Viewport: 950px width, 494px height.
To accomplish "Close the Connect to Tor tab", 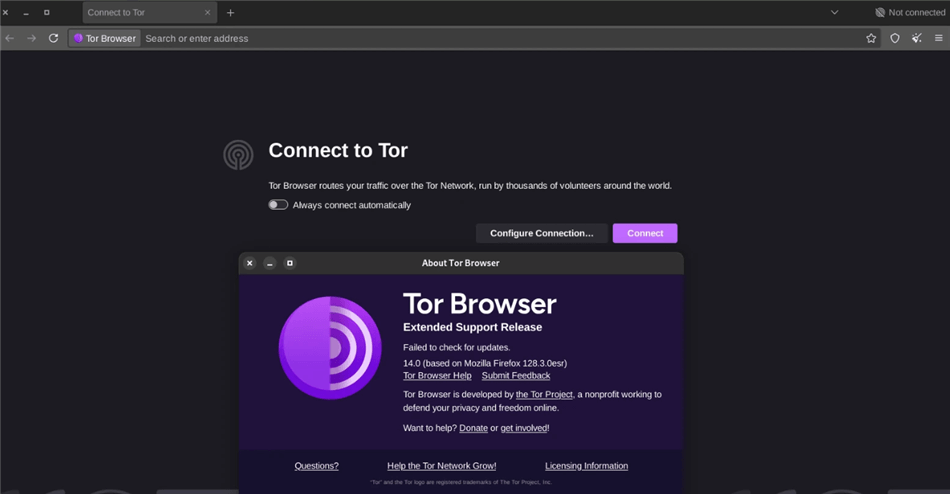I will point(208,13).
